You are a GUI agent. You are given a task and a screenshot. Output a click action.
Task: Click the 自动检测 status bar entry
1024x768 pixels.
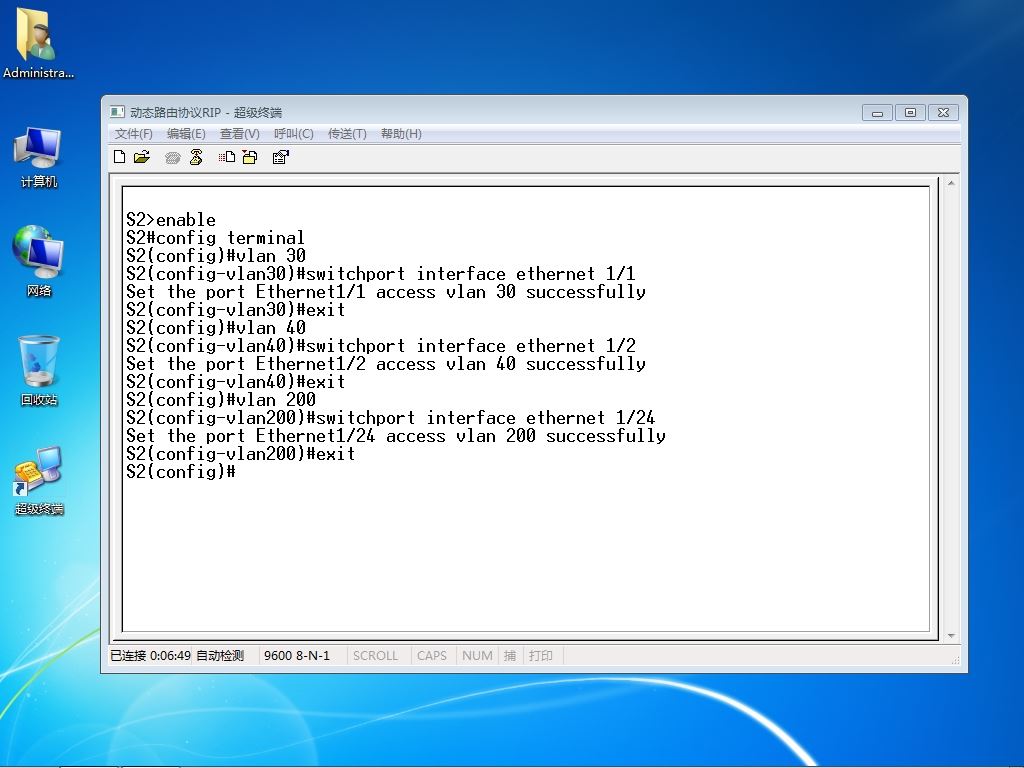(220, 656)
